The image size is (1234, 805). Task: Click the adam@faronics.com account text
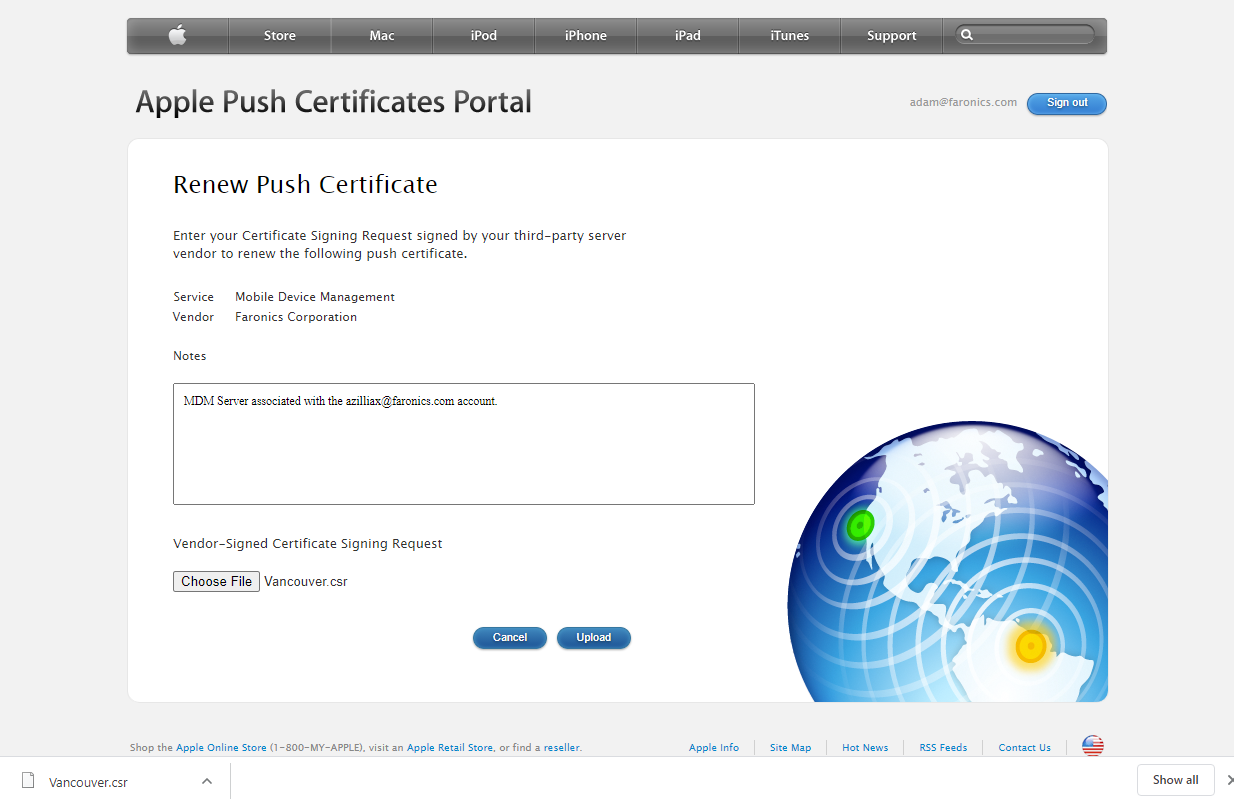click(963, 102)
